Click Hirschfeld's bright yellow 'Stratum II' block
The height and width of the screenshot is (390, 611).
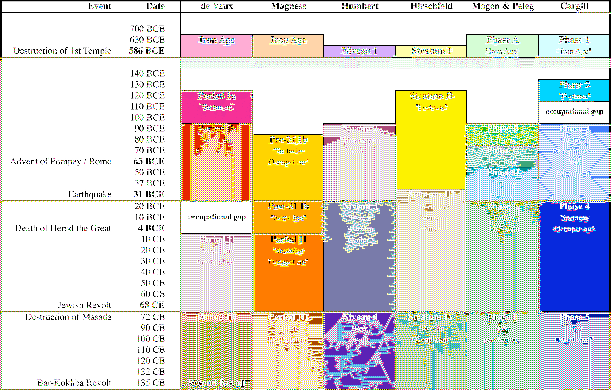tap(431, 140)
